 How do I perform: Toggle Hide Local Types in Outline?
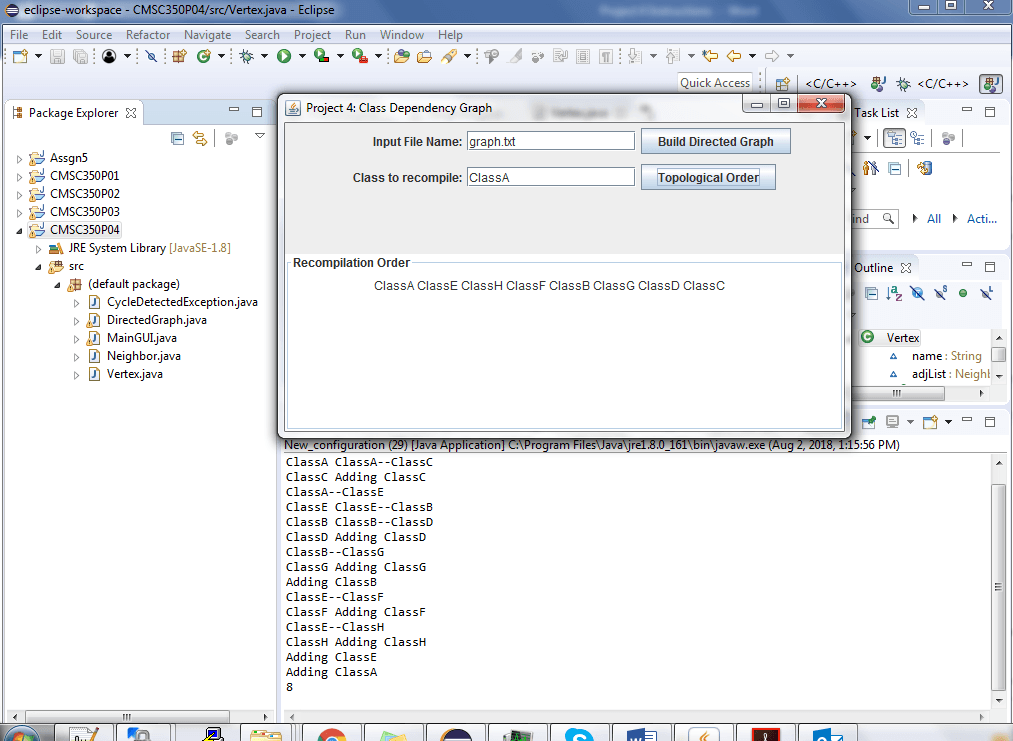click(x=986, y=294)
